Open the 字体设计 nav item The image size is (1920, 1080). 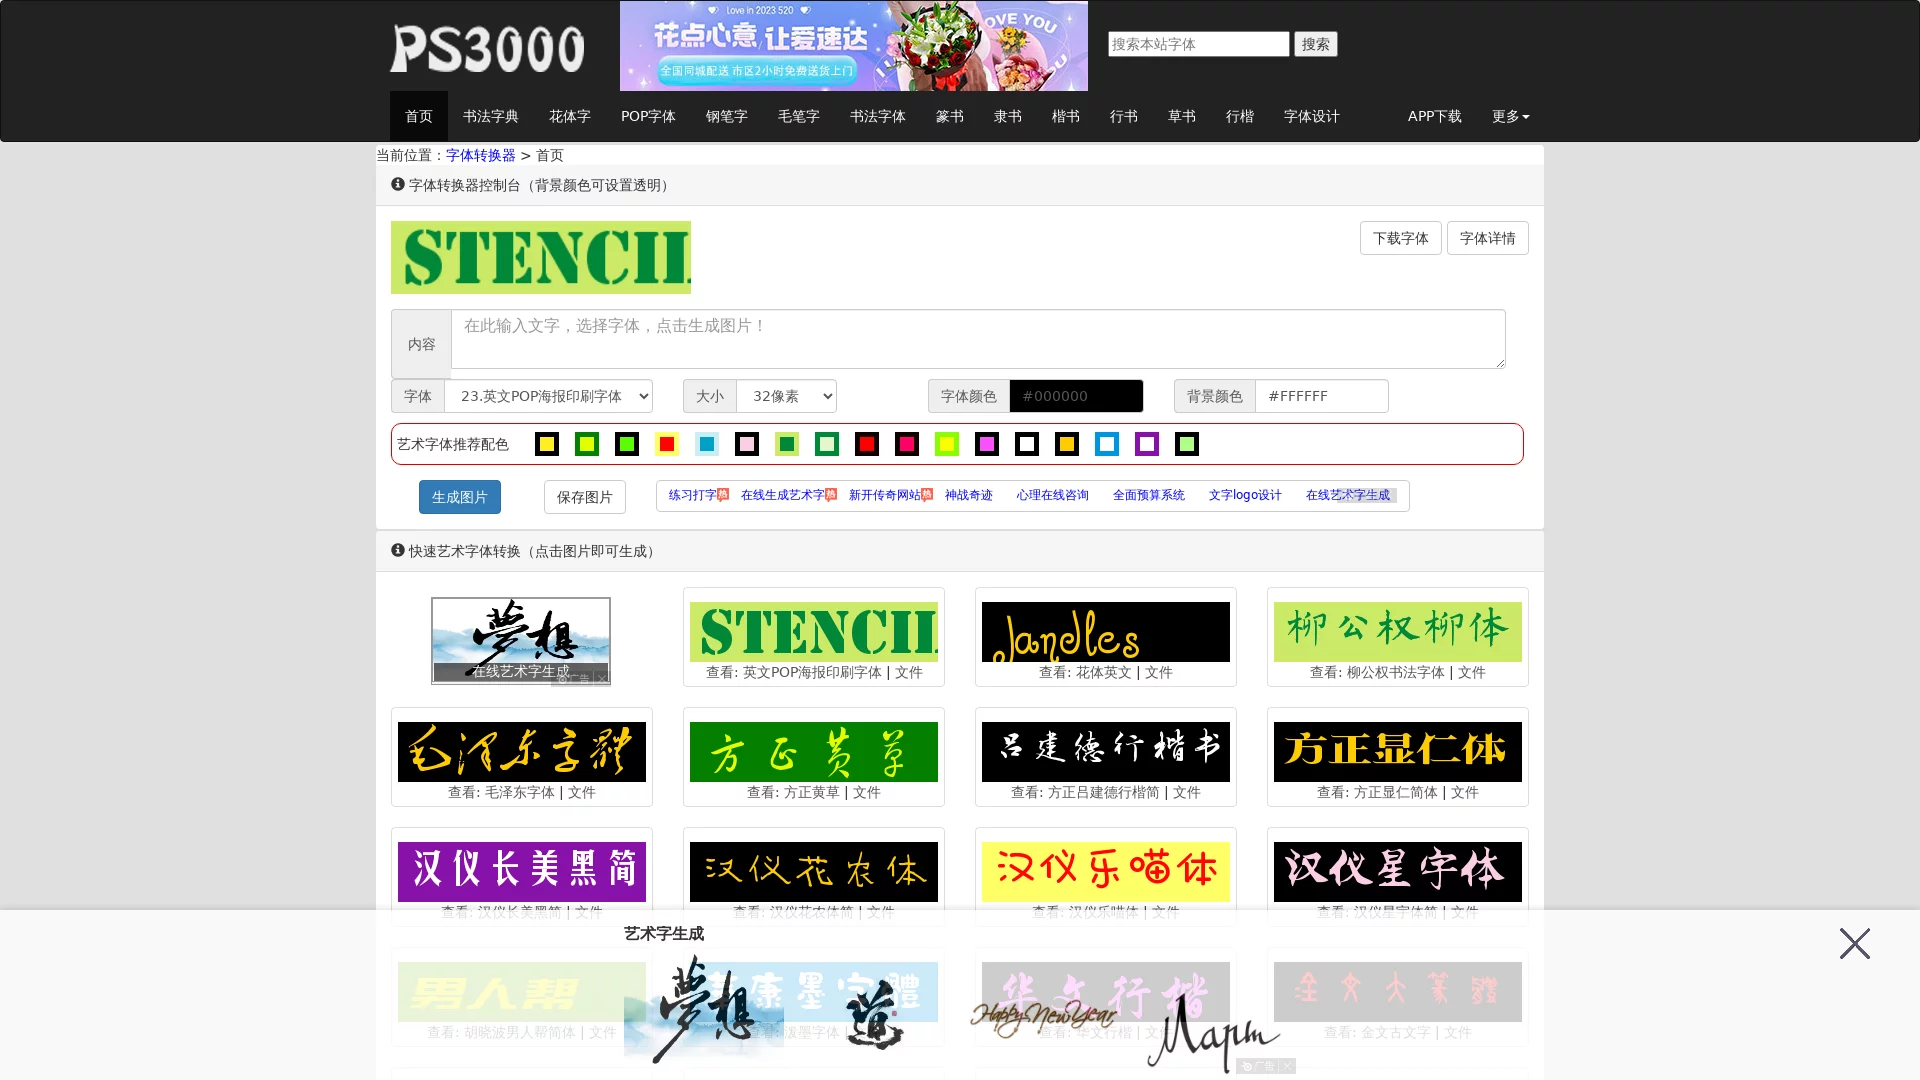tap(1311, 116)
